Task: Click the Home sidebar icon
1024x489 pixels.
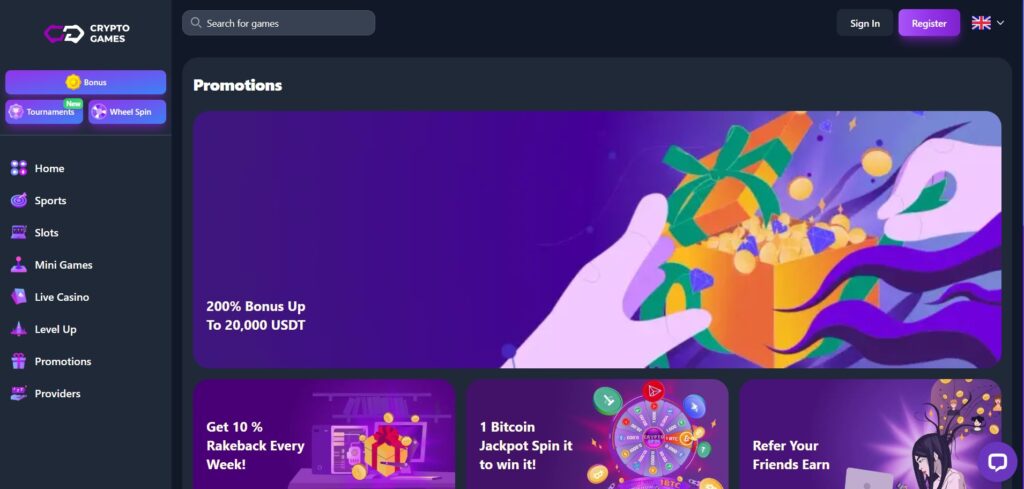Action: tap(19, 168)
